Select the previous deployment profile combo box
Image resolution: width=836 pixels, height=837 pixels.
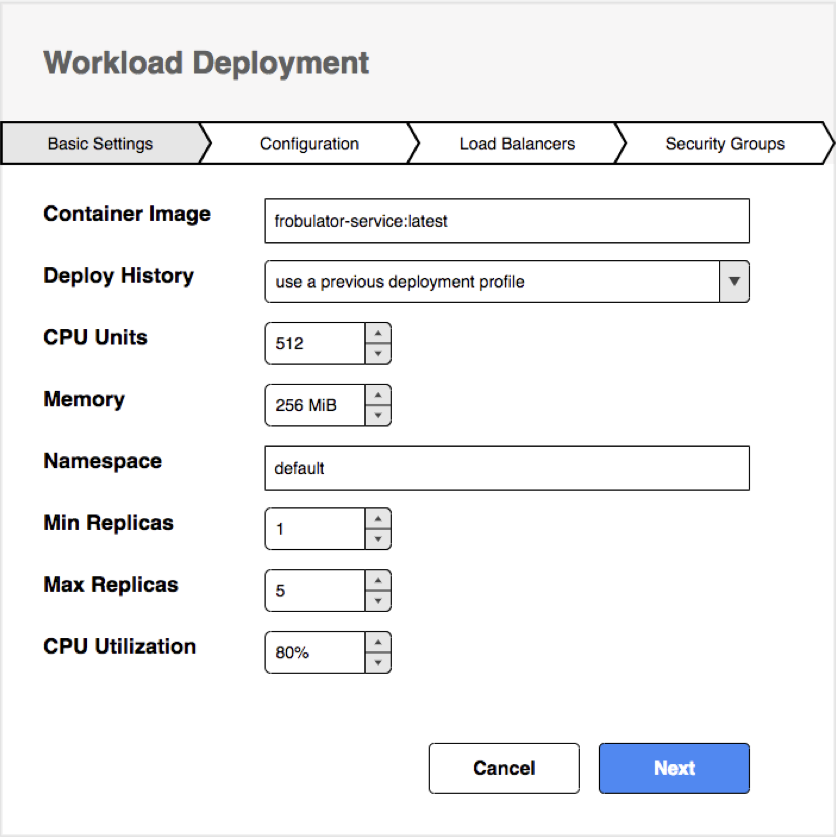[x=507, y=281]
